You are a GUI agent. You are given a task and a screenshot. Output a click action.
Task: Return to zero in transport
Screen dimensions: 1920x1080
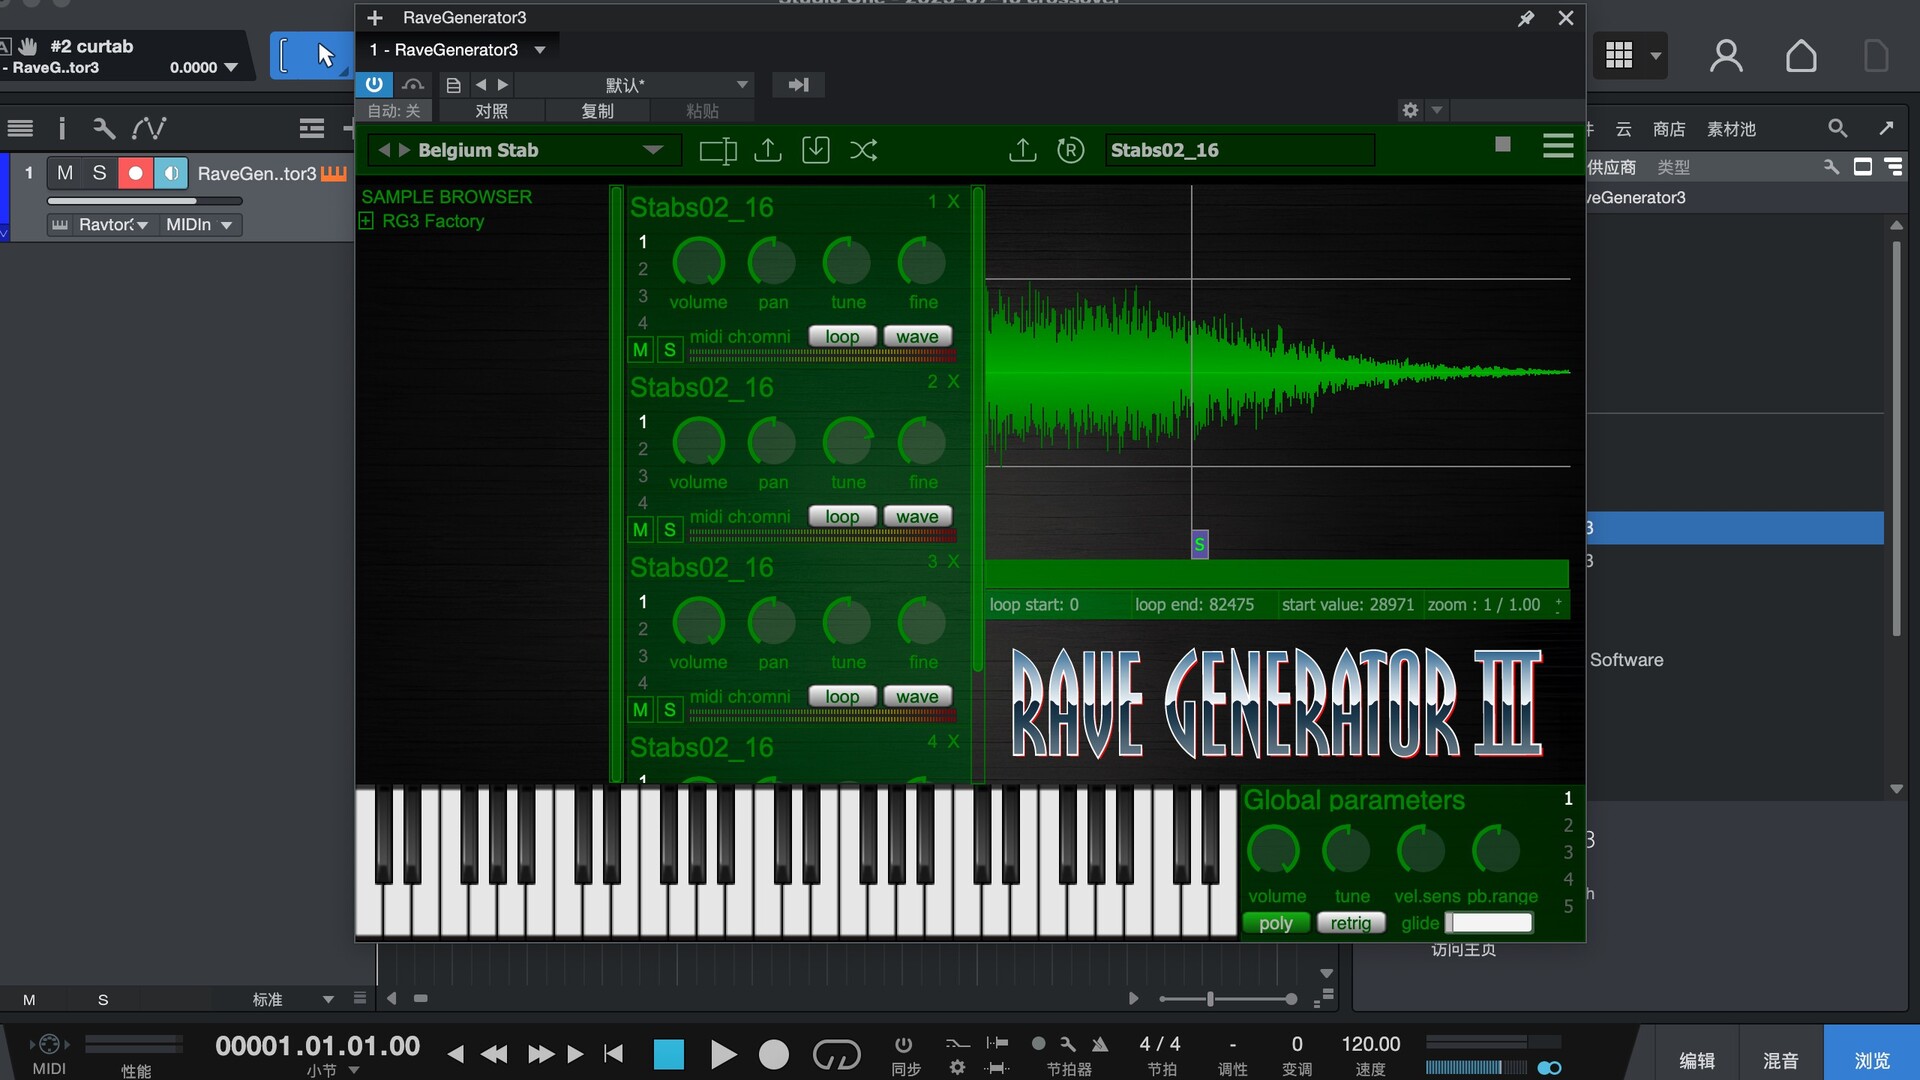coord(614,1054)
